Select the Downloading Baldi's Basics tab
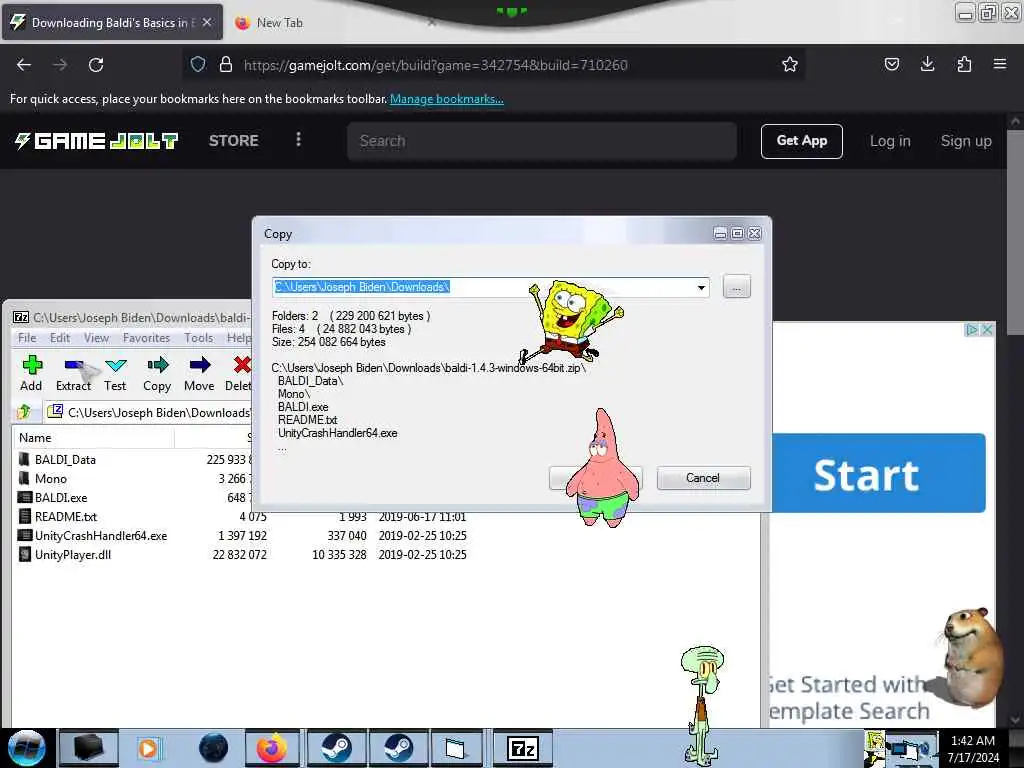Screen dimensions: 1024x768 (x=110, y=23)
